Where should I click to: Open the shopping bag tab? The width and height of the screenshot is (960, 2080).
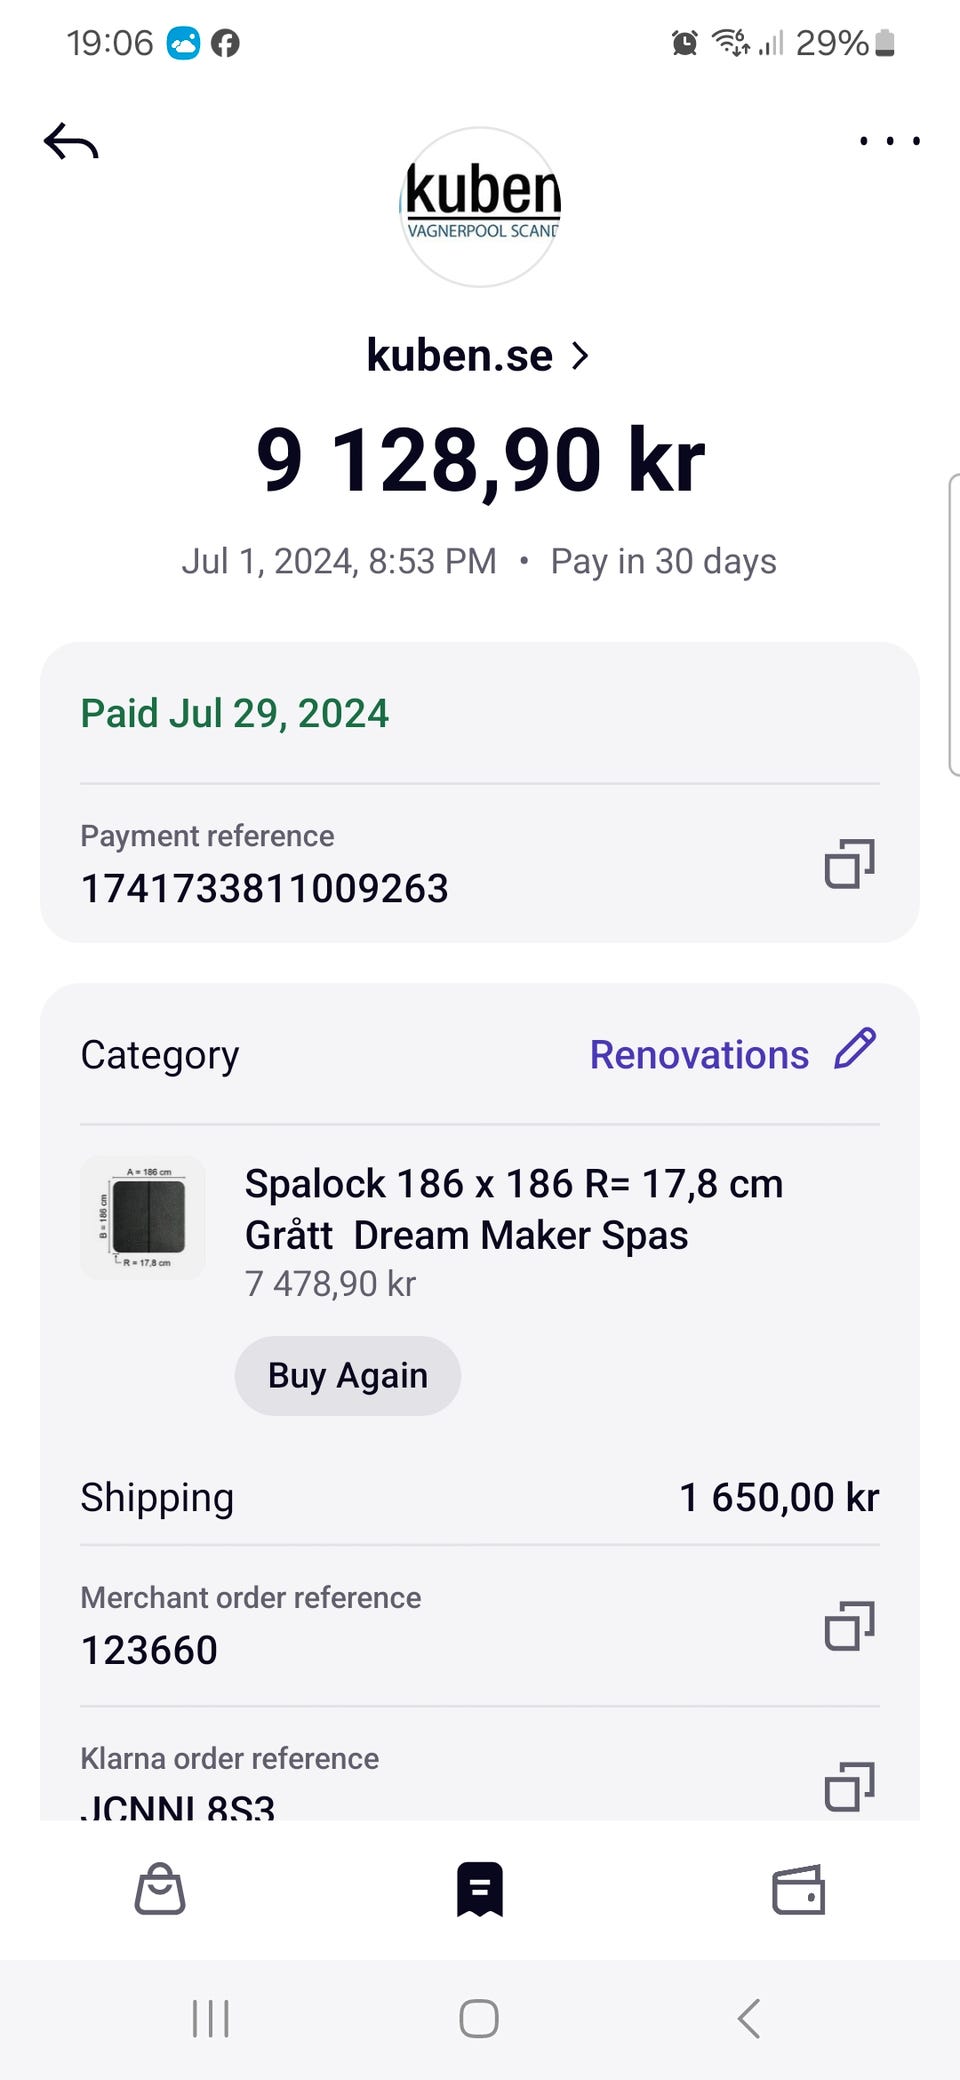[x=160, y=1889]
